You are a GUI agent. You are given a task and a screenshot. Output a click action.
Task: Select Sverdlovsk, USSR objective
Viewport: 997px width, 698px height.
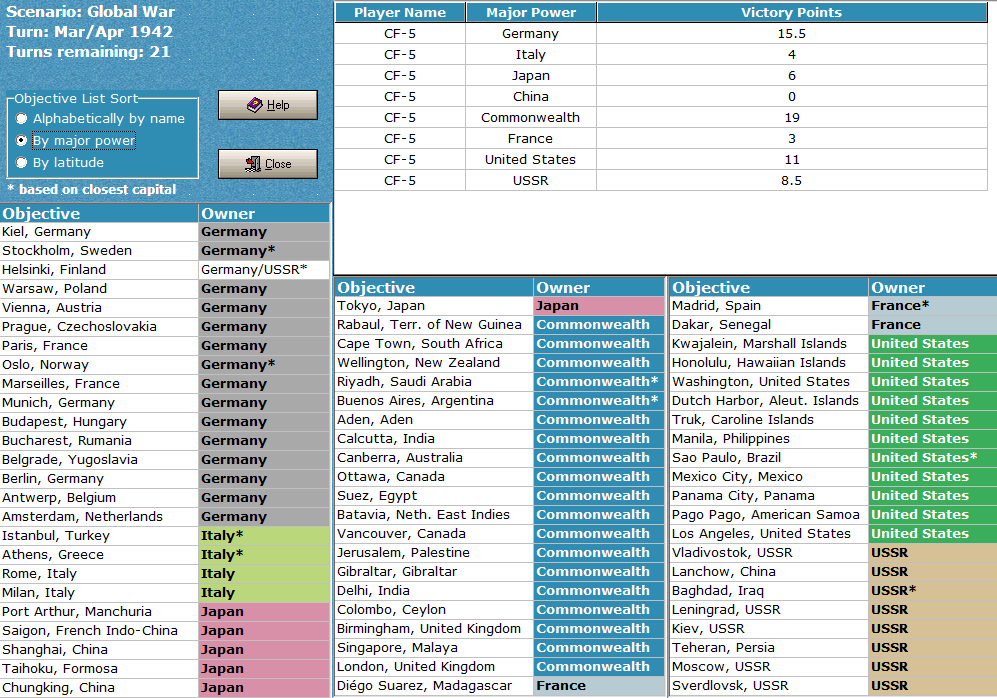click(769, 686)
